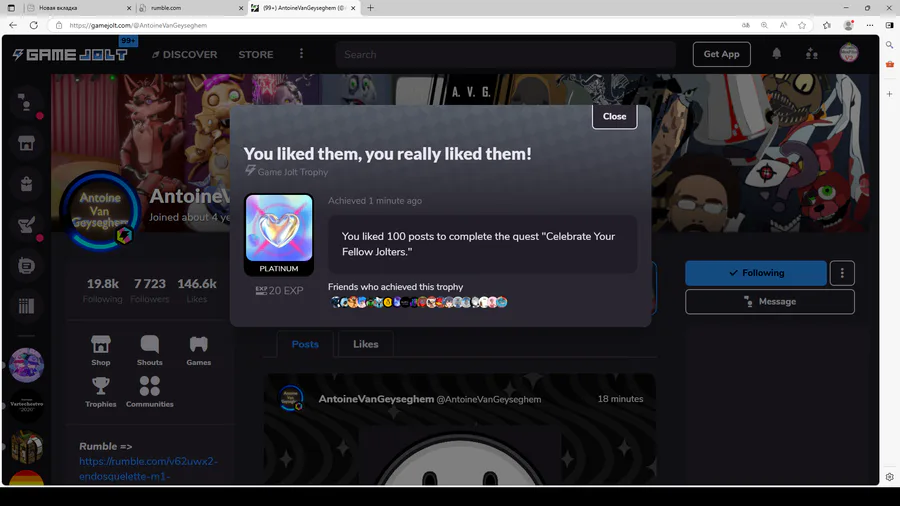Switch to the Likes tab
The image size is (900, 506).
click(x=366, y=344)
